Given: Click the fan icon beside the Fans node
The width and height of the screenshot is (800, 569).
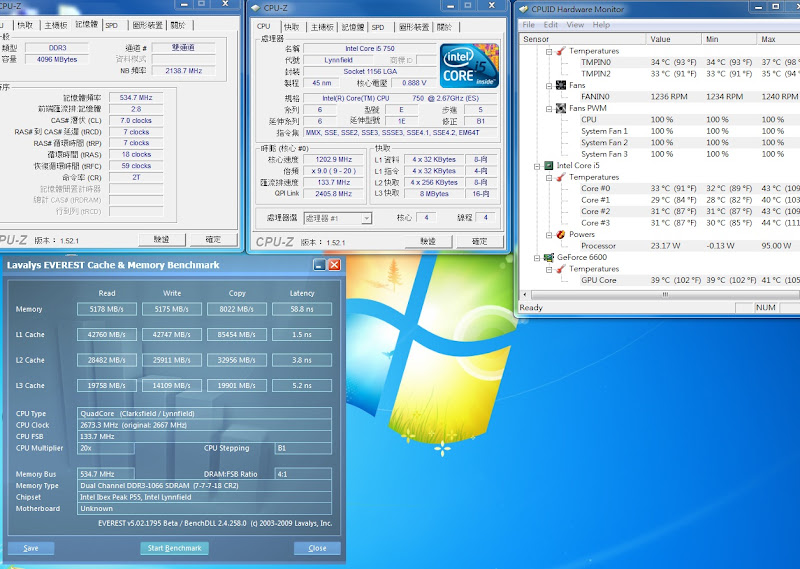Looking at the screenshot, I should tap(561, 85).
